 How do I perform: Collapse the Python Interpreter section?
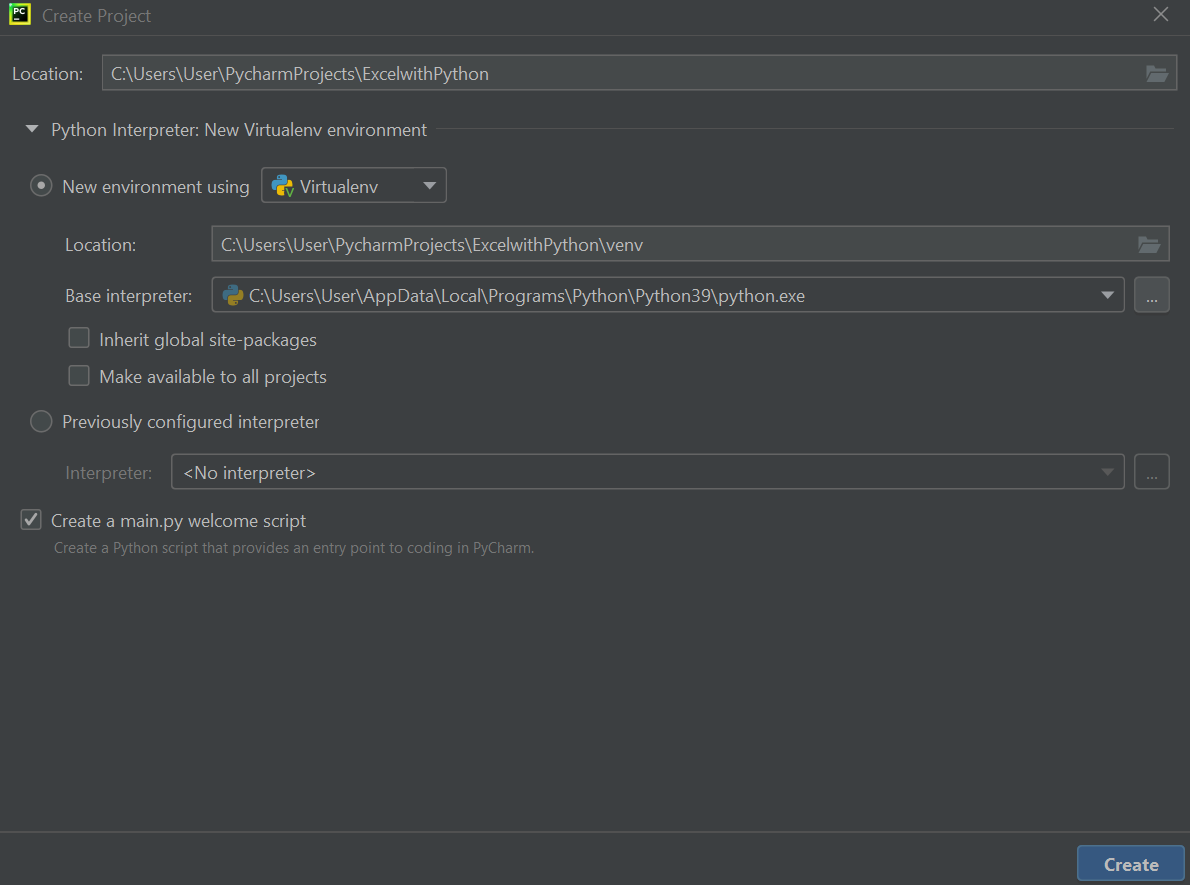click(x=31, y=128)
